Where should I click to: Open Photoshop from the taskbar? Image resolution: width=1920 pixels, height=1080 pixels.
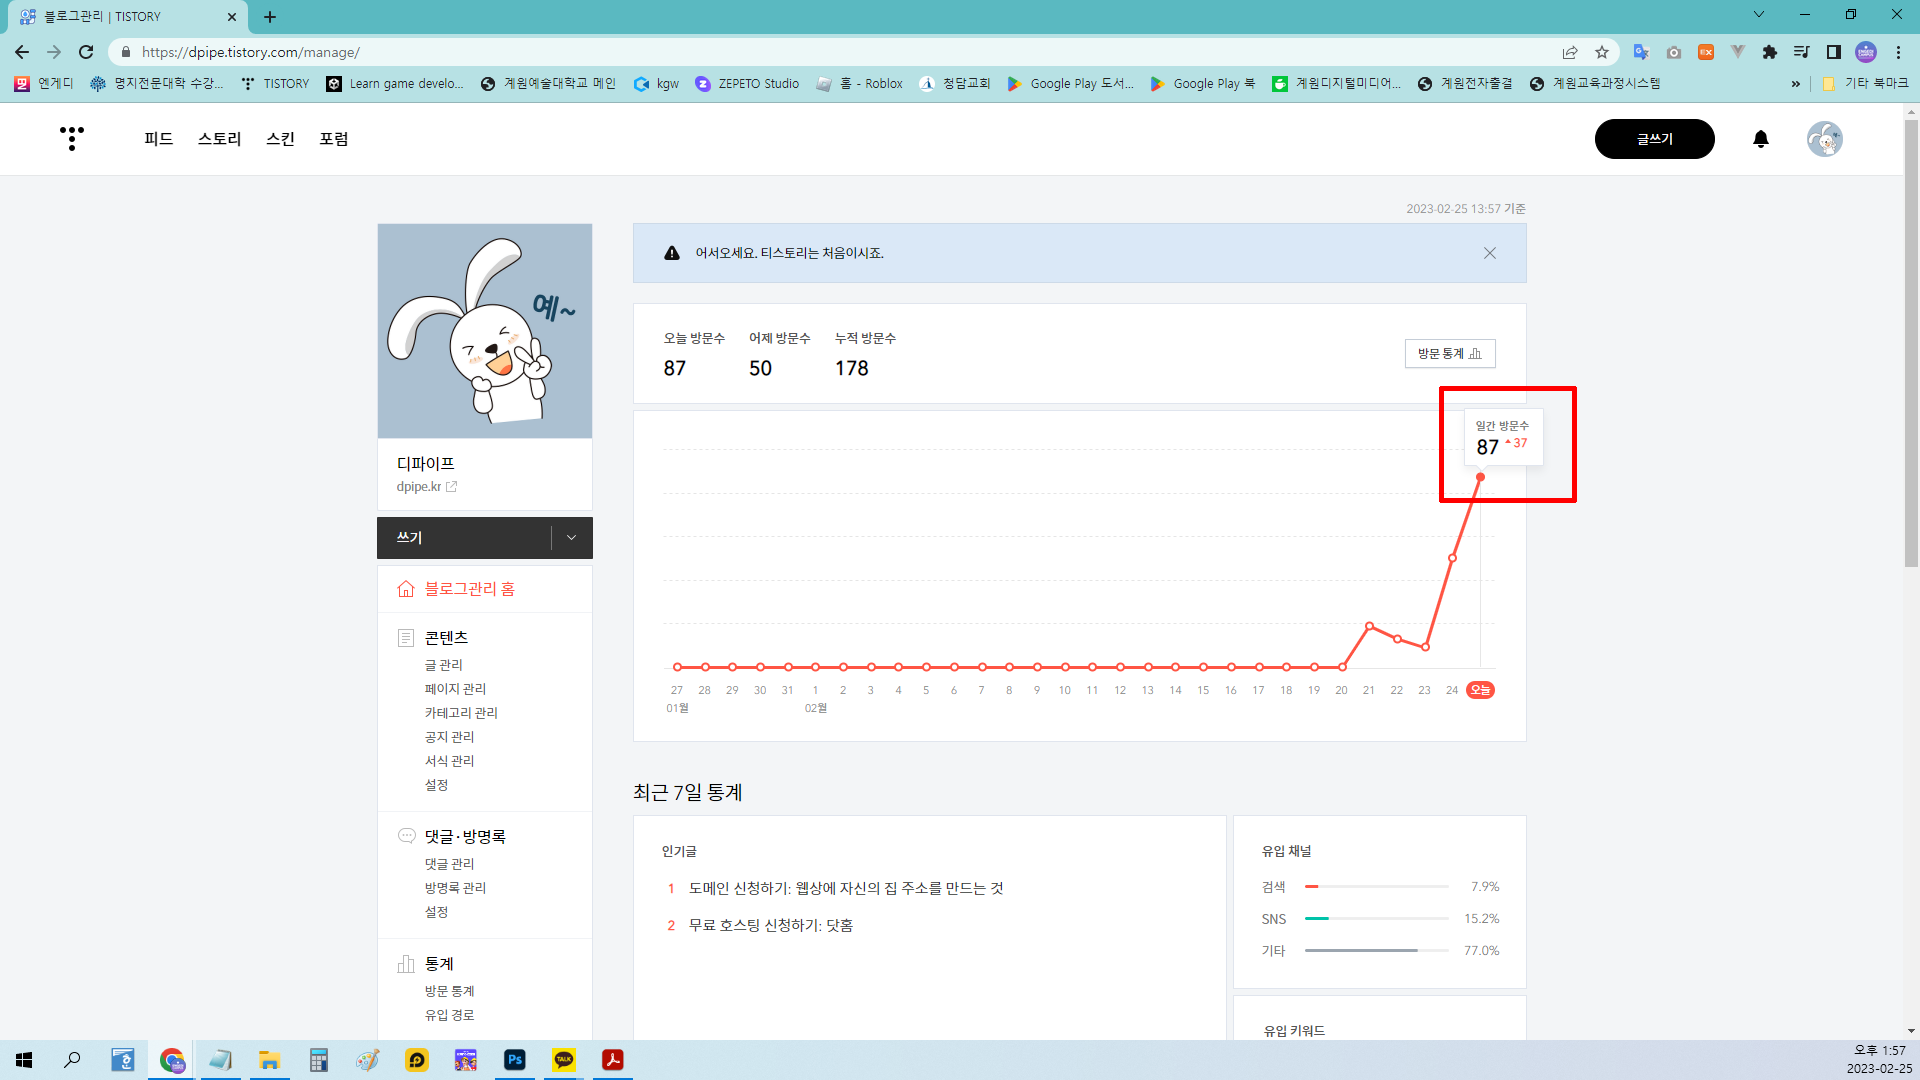pyautogui.click(x=515, y=1060)
